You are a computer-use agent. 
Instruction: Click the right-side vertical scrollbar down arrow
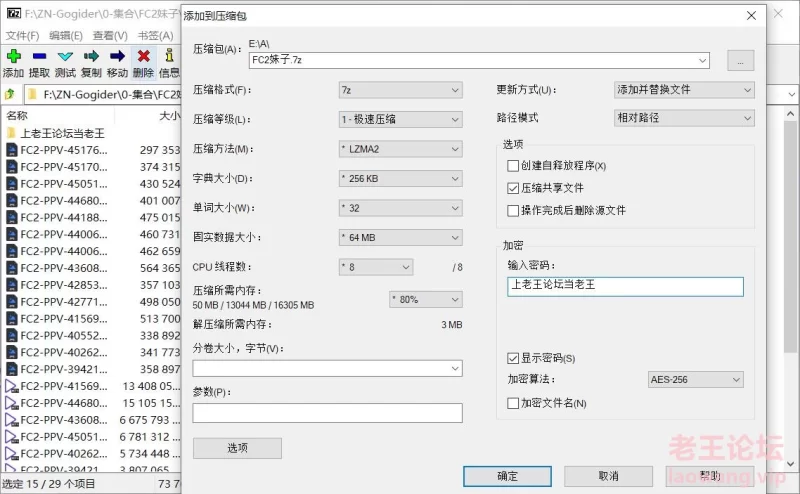pyautogui.click(x=790, y=464)
